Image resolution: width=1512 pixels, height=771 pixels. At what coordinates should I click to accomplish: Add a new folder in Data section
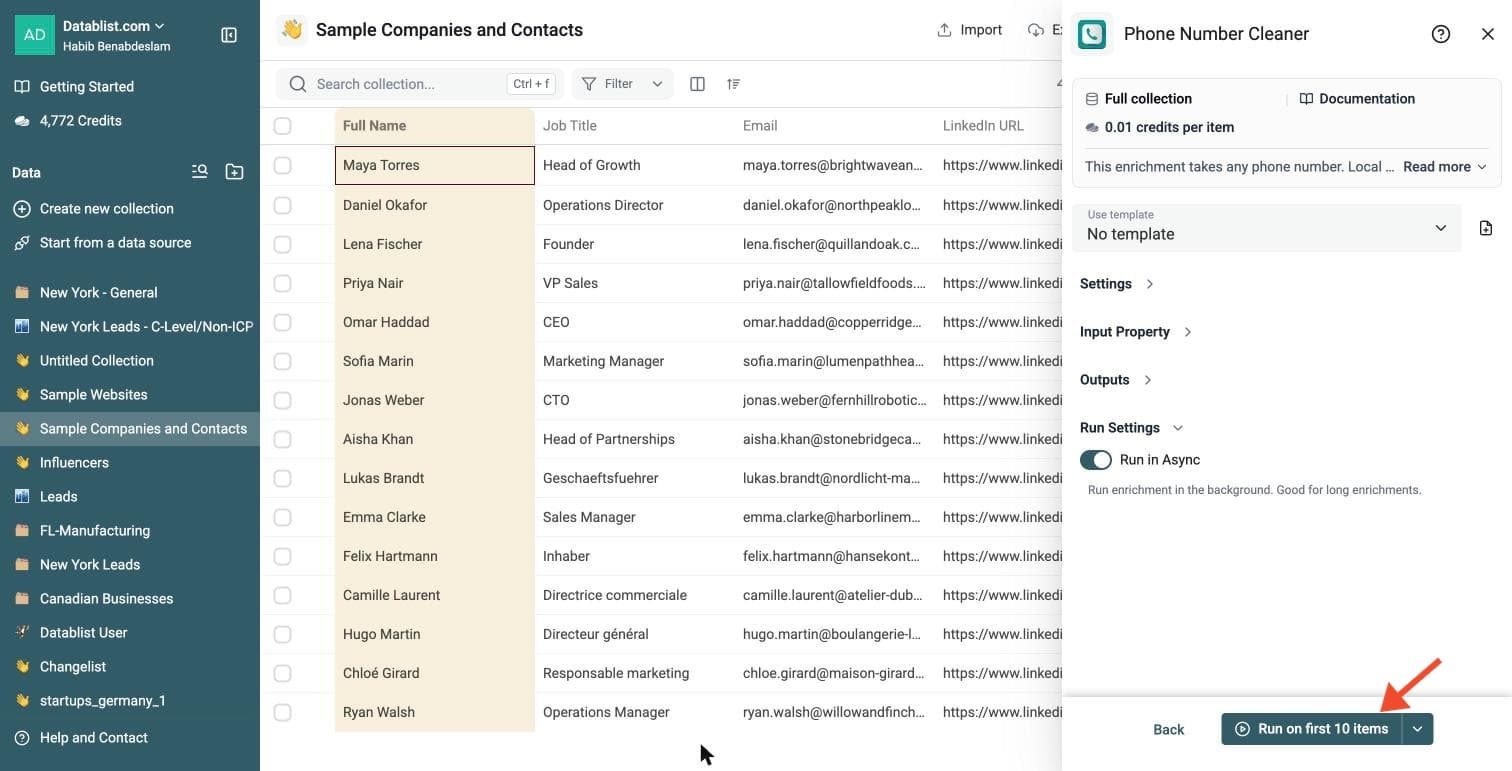[234, 172]
